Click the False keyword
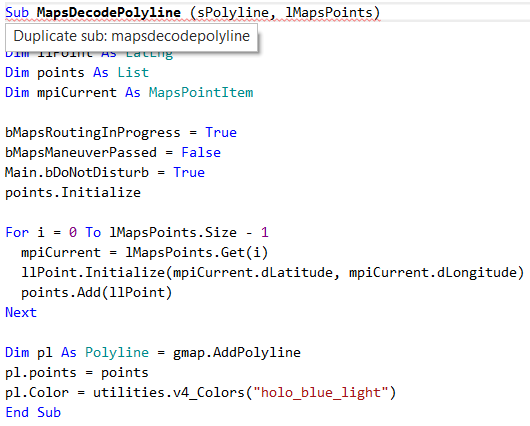Screen dimensions: 530x426 point(201,152)
